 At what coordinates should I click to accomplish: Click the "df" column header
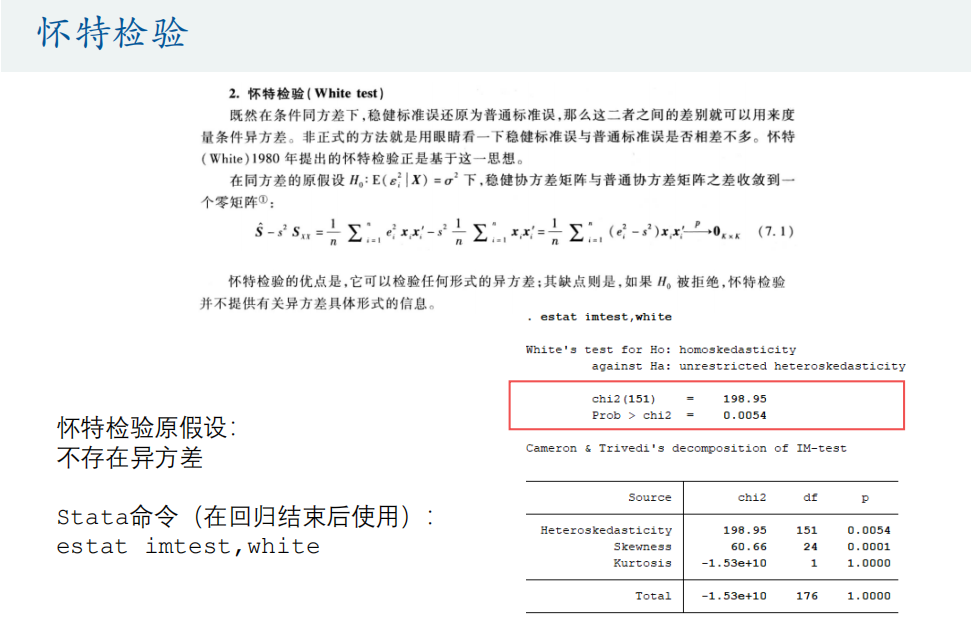click(810, 498)
